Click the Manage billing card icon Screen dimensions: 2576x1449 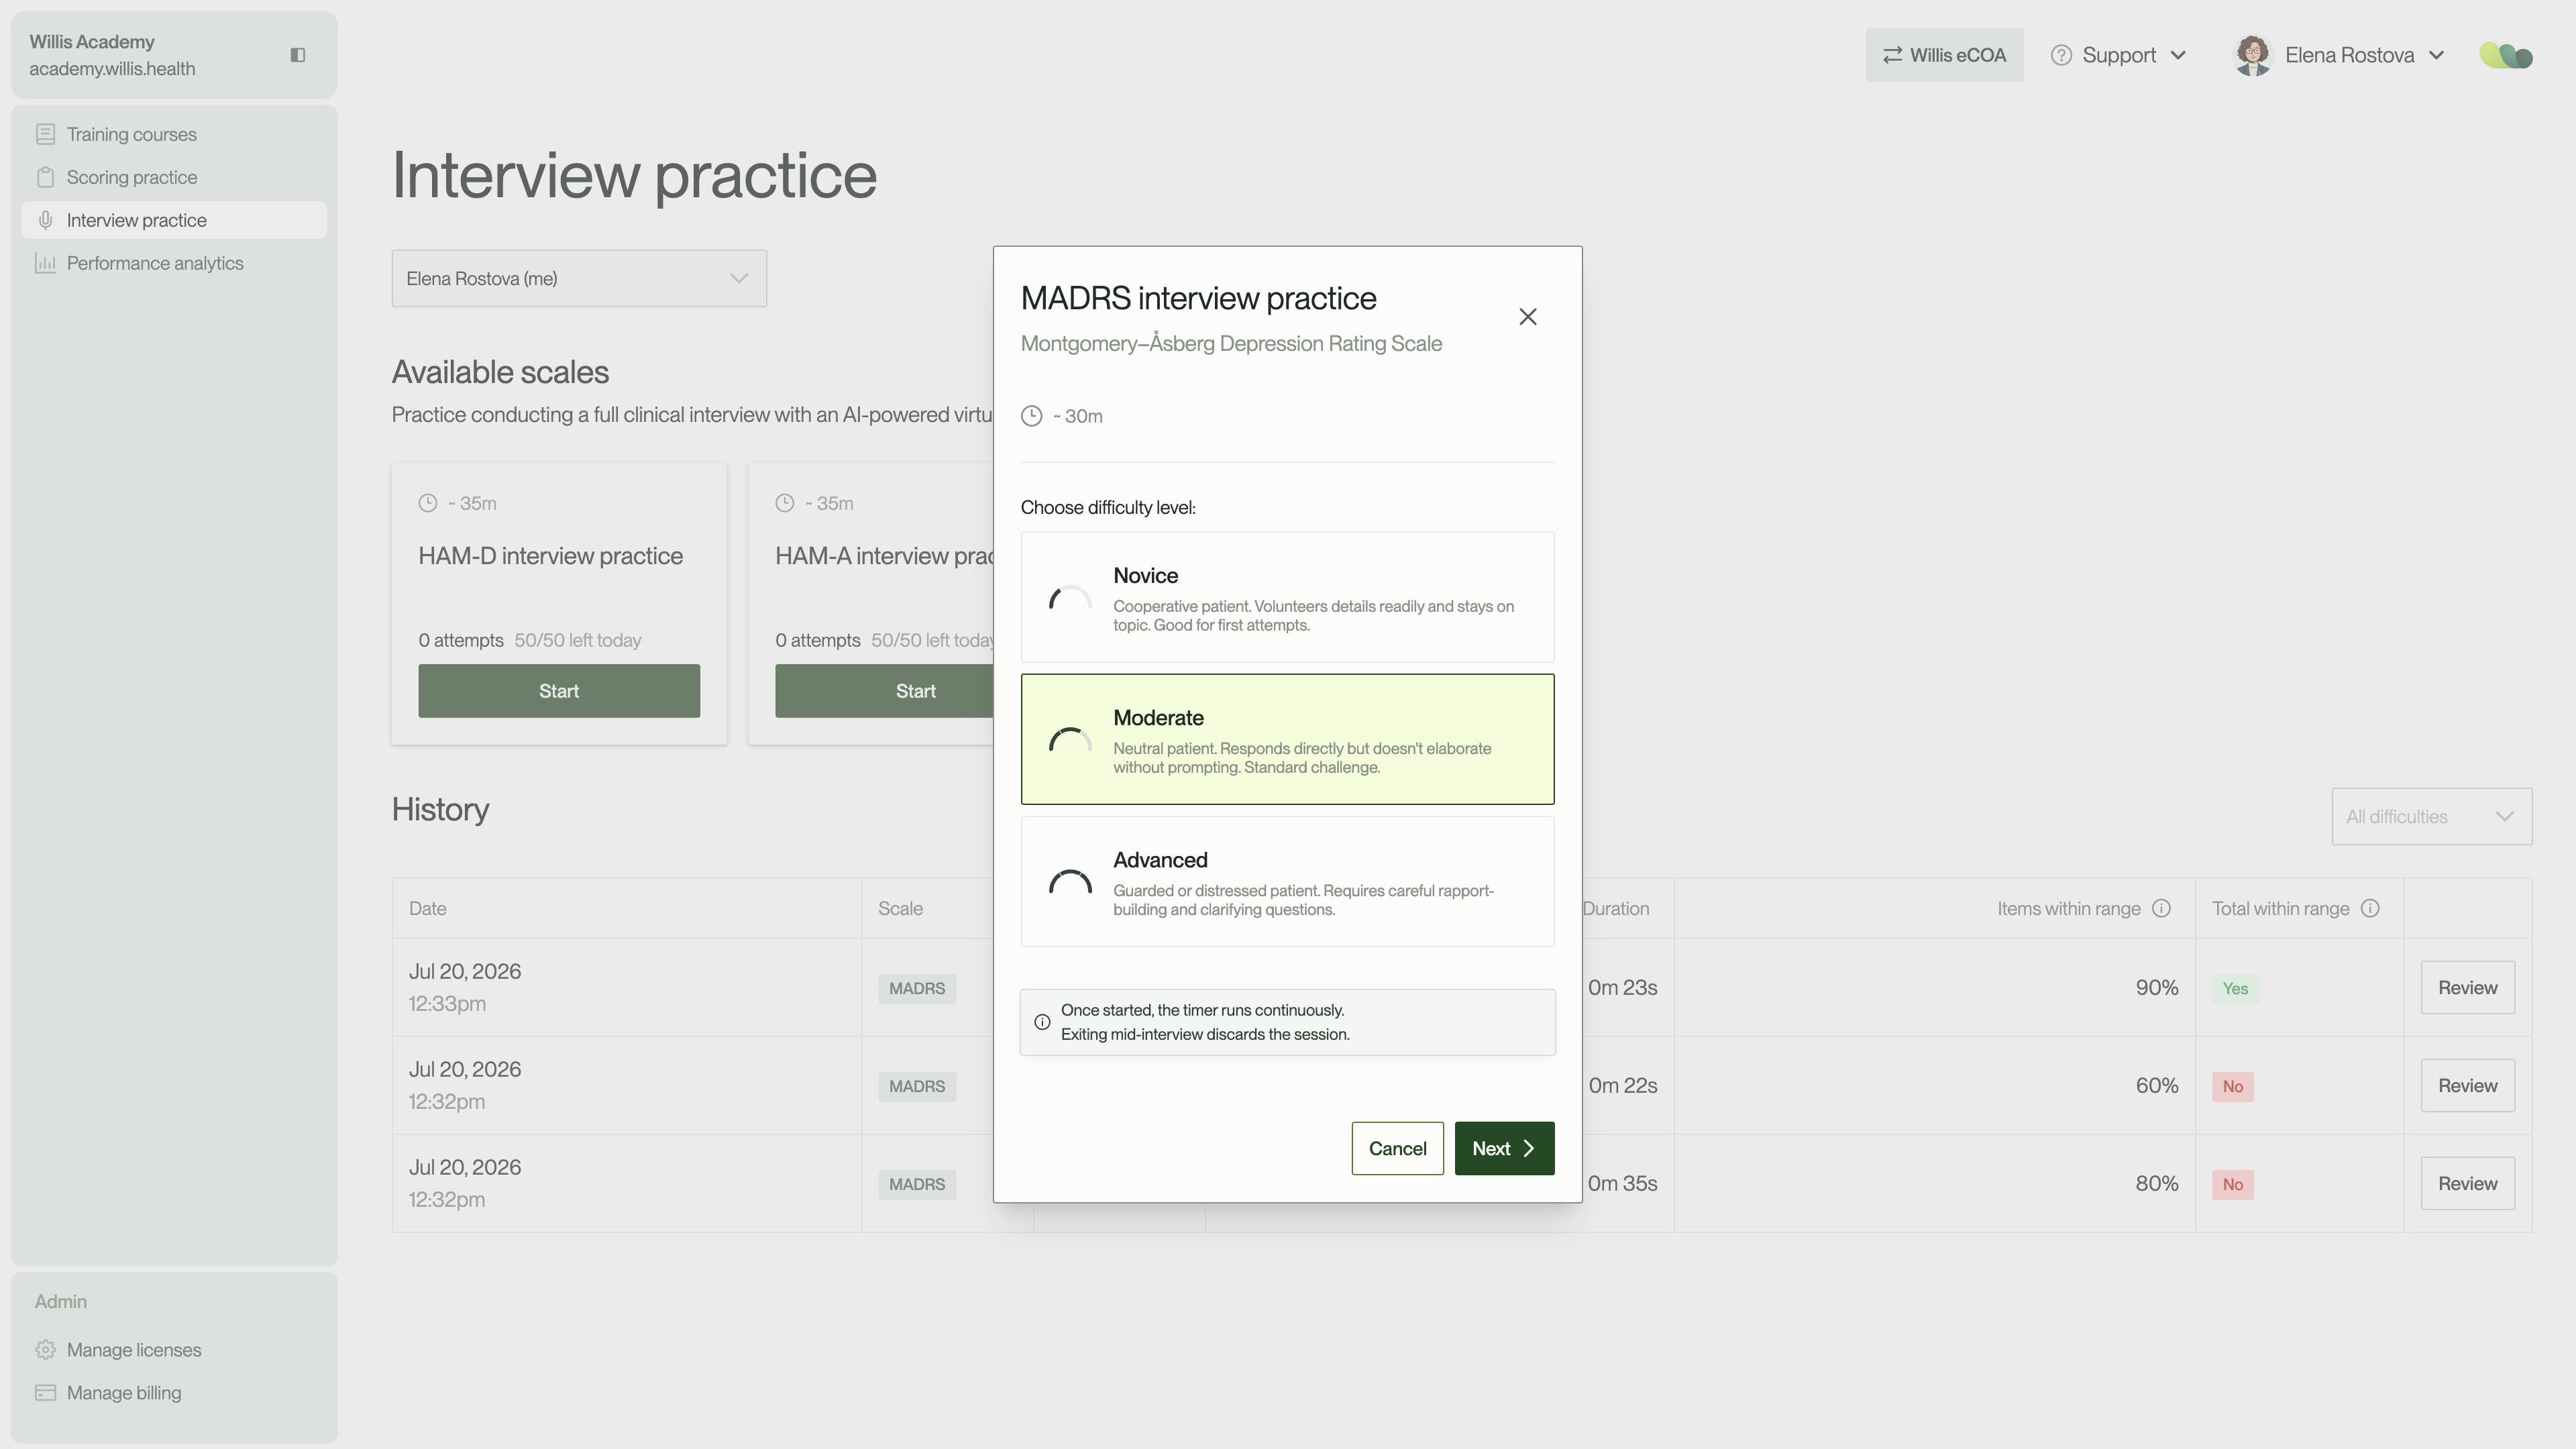45,1393
